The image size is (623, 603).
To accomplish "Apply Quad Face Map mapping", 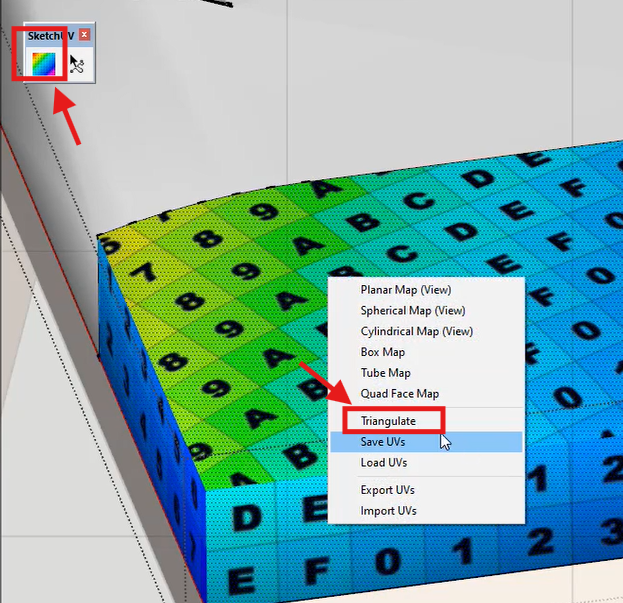I will pyautogui.click(x=399, y=394).
